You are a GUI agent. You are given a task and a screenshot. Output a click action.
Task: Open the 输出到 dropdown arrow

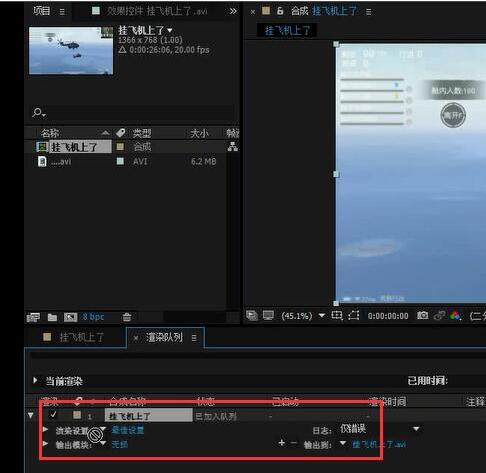coord(343,443)
